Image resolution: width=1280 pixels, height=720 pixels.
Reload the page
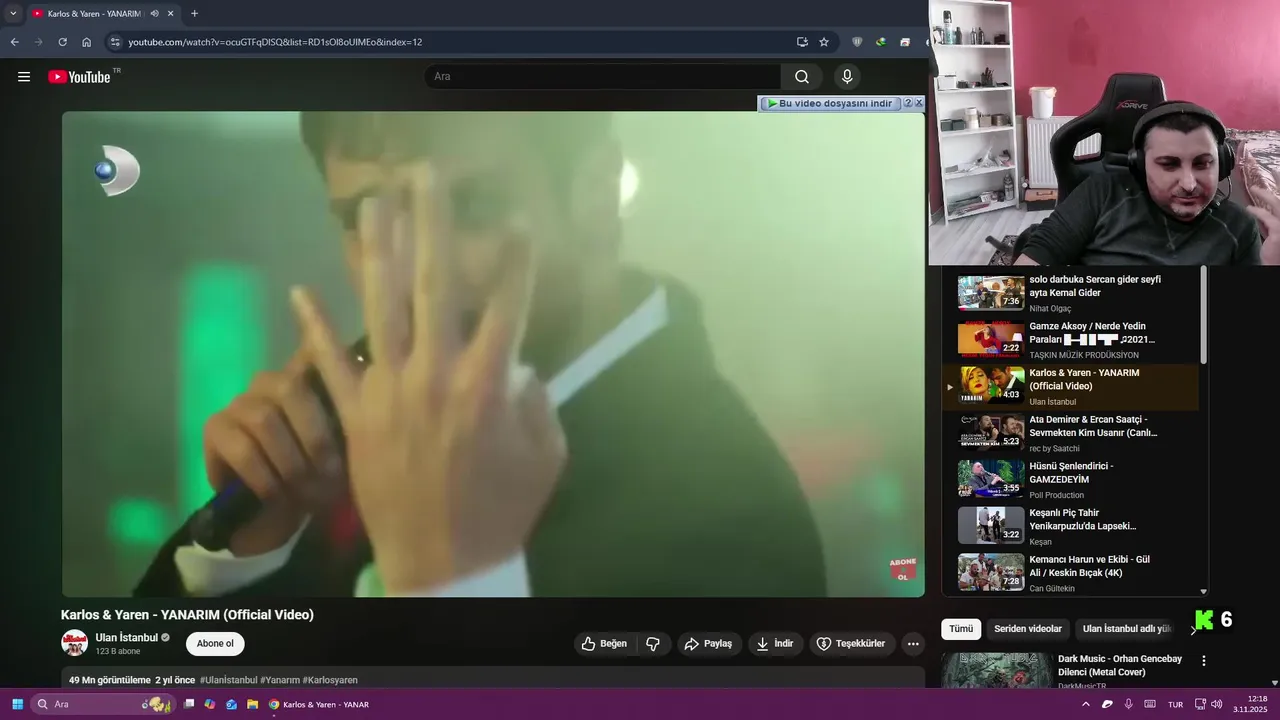click(x=62, y=42)
